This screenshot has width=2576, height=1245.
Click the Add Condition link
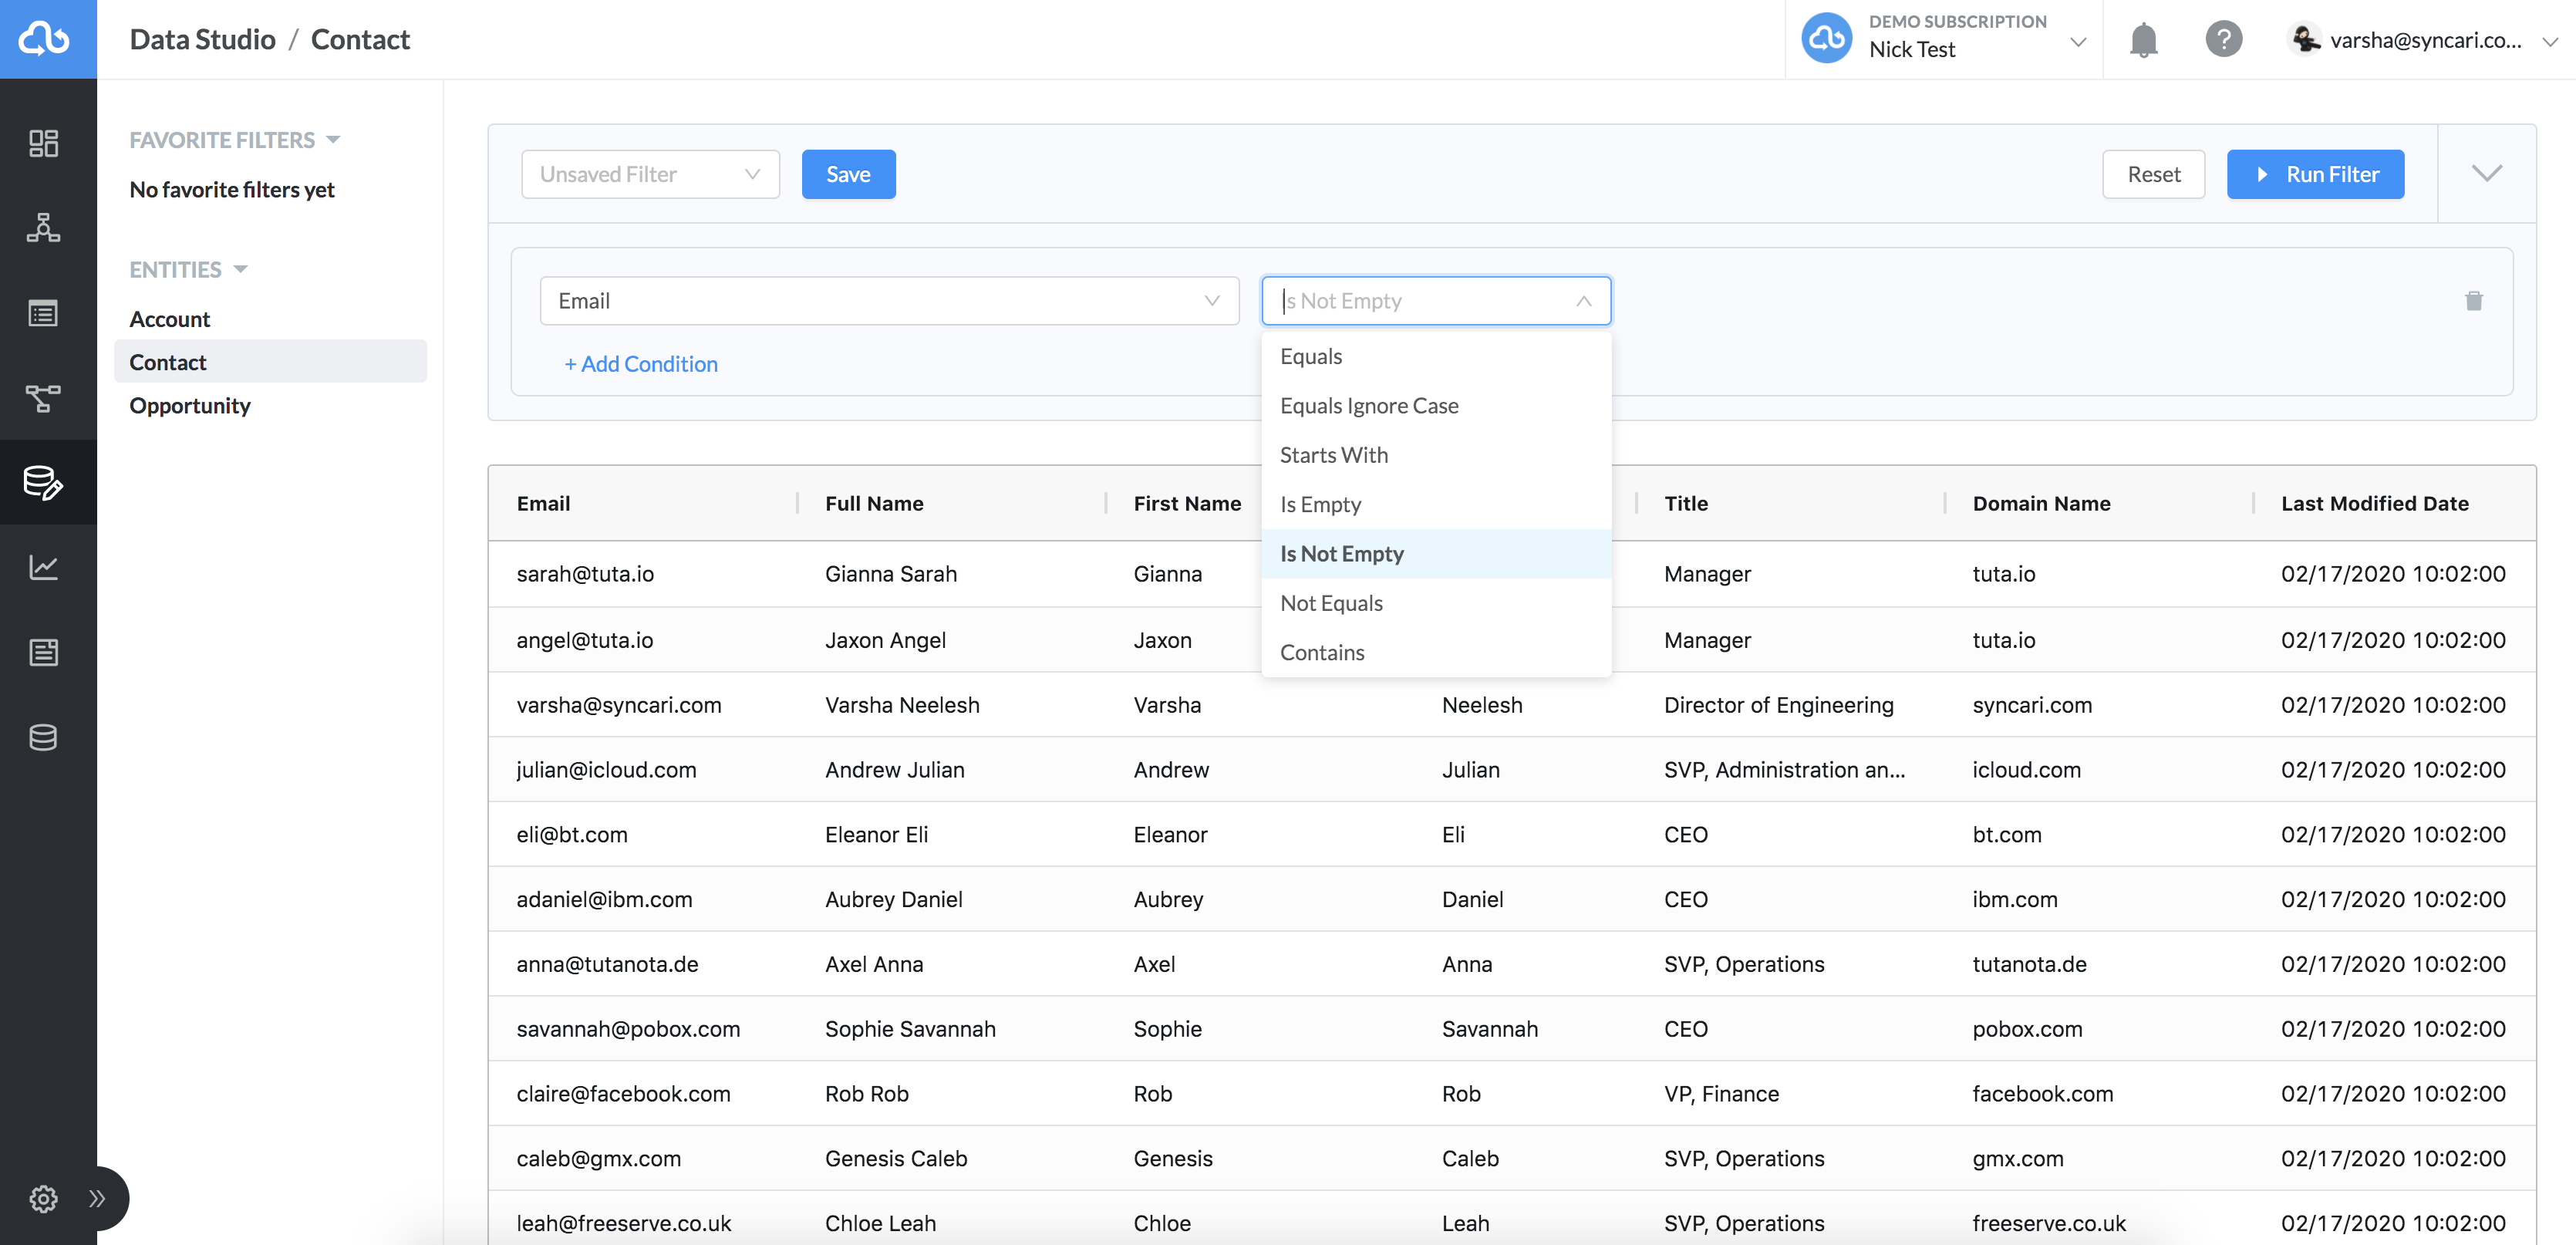pyautogui.click(x=640, y=364)
